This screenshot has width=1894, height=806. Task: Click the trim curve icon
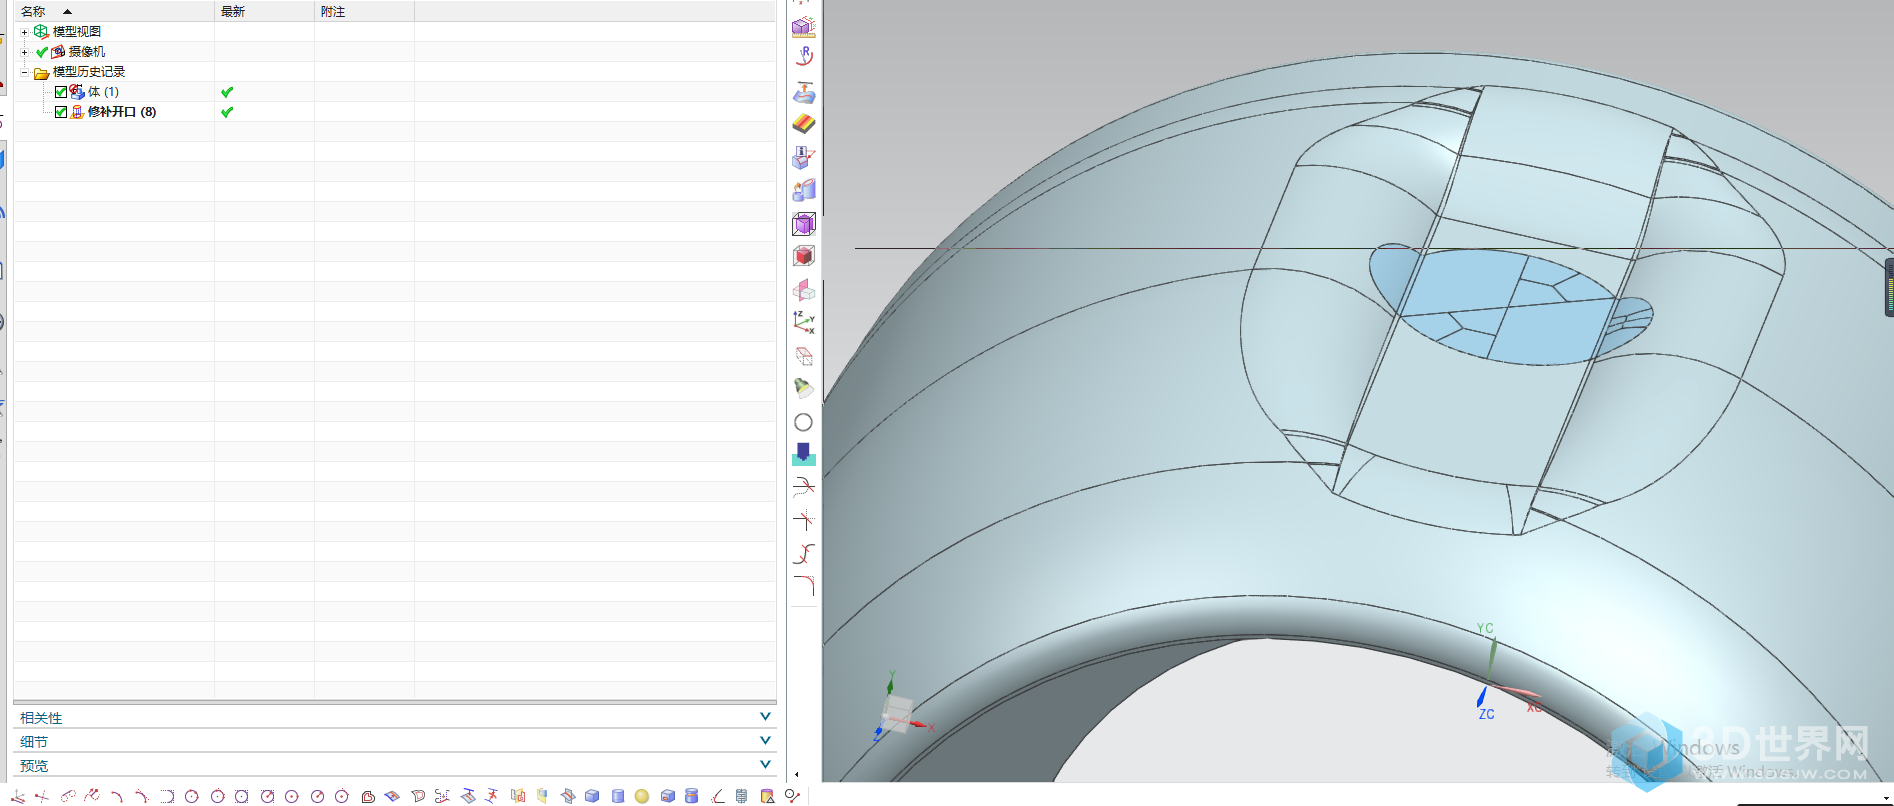804,487
